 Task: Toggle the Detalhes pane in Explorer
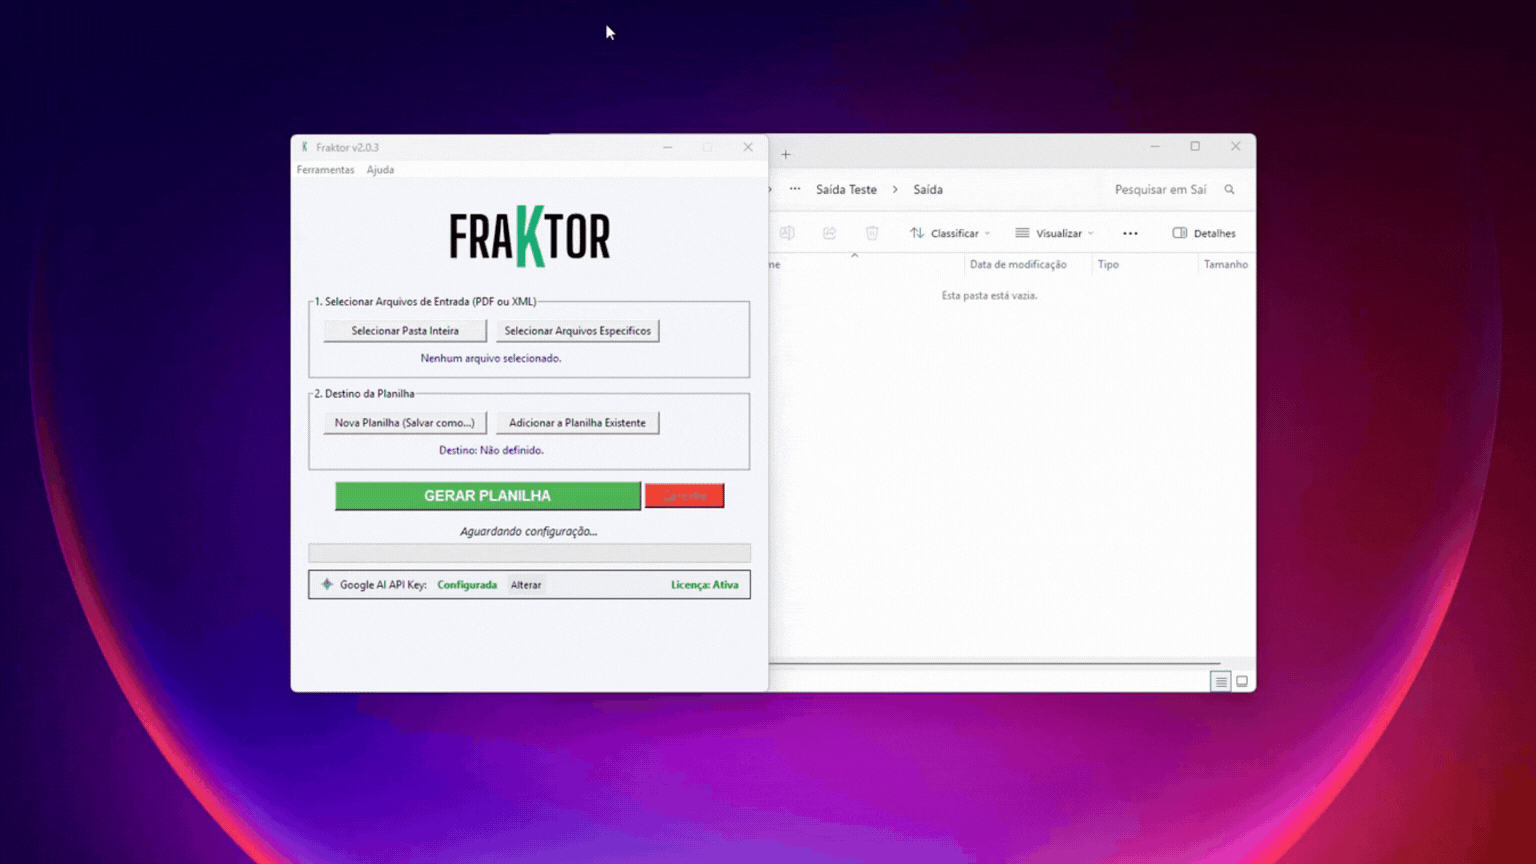pyautogui.click(x=1204, y=232)
